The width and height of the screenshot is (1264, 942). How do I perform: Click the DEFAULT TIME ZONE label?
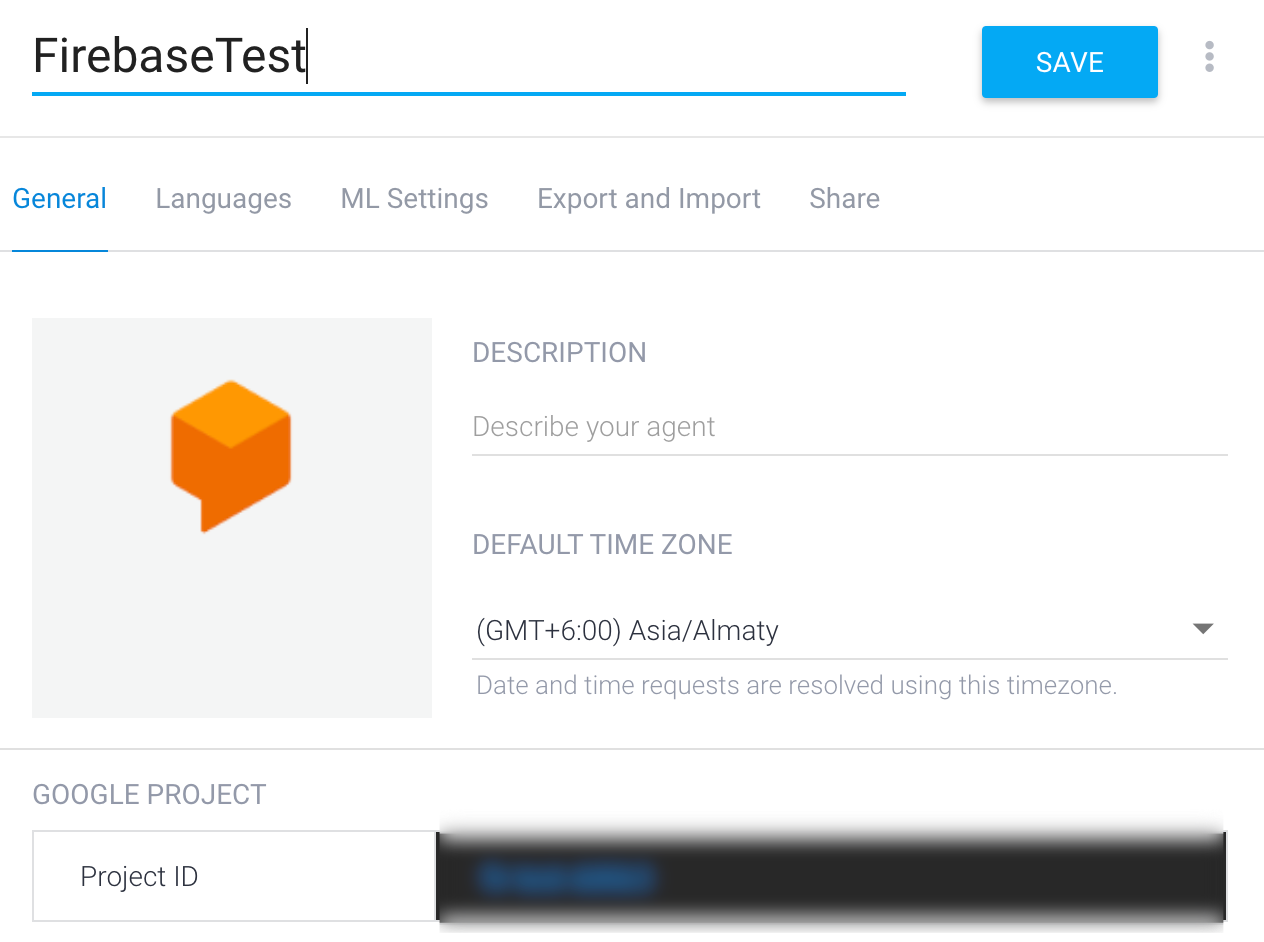tap(602, 545)
